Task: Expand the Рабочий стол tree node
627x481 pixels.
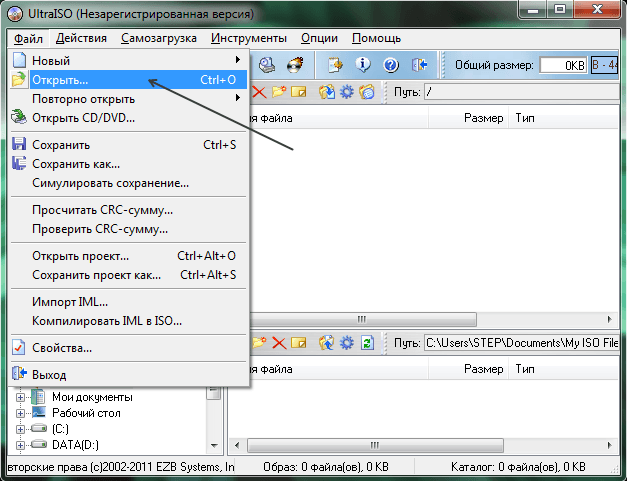Action: coord(20,413)
